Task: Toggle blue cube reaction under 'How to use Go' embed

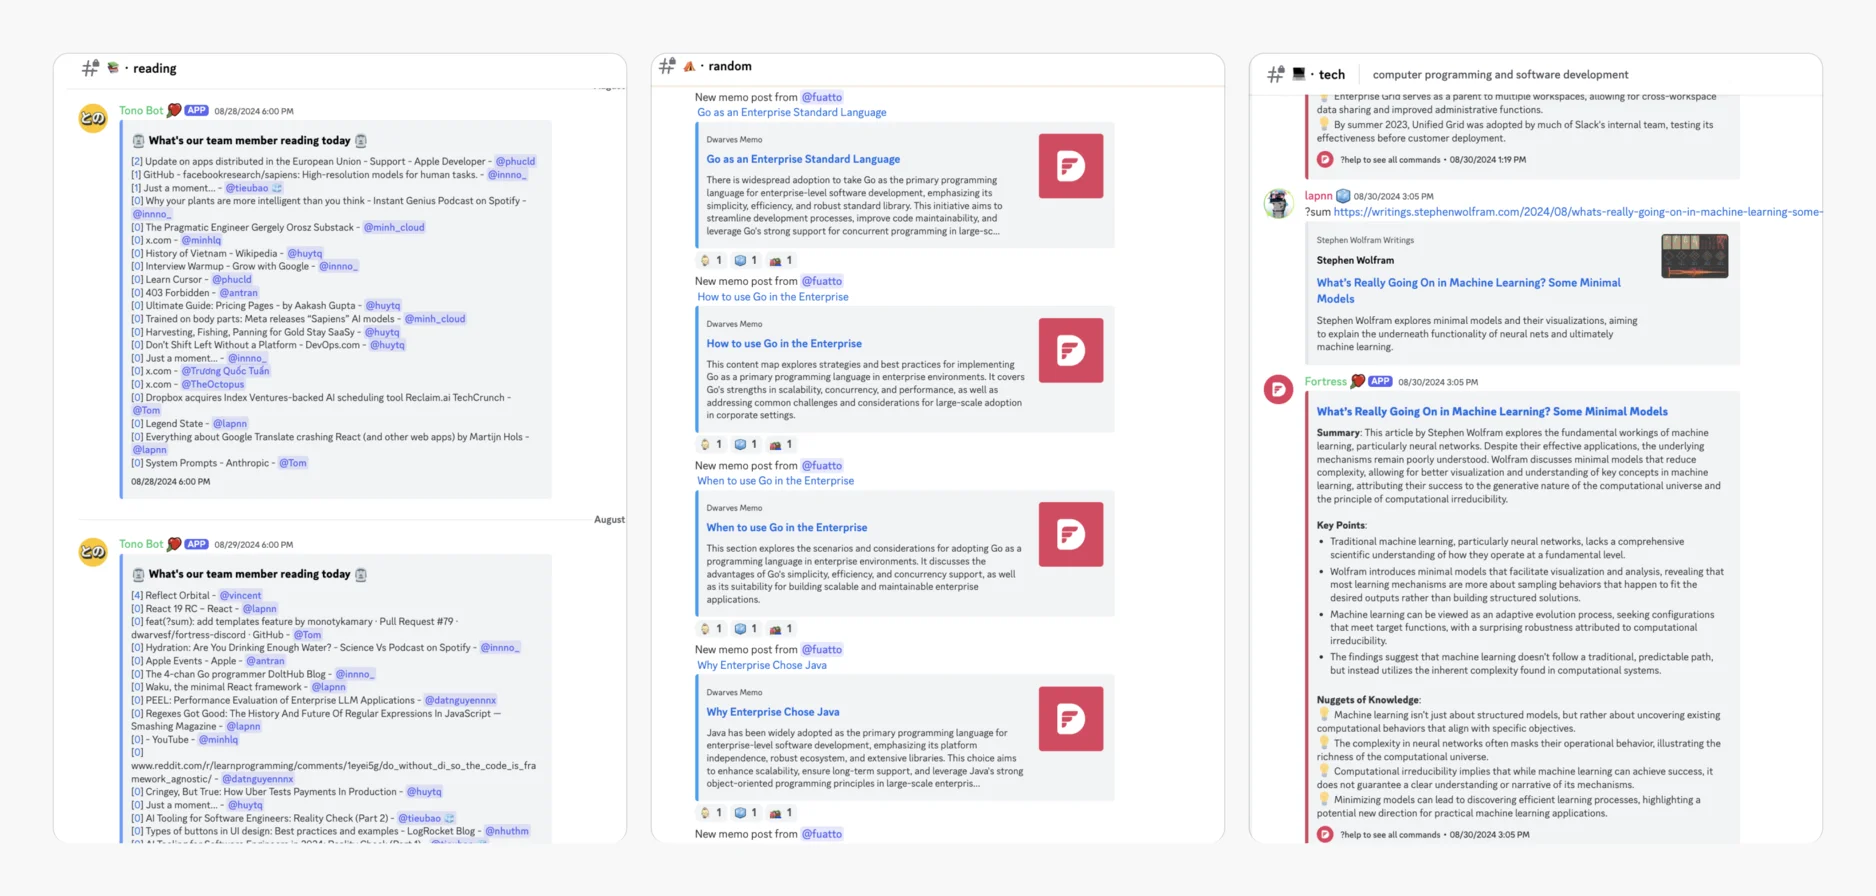Action: point(746,444)
